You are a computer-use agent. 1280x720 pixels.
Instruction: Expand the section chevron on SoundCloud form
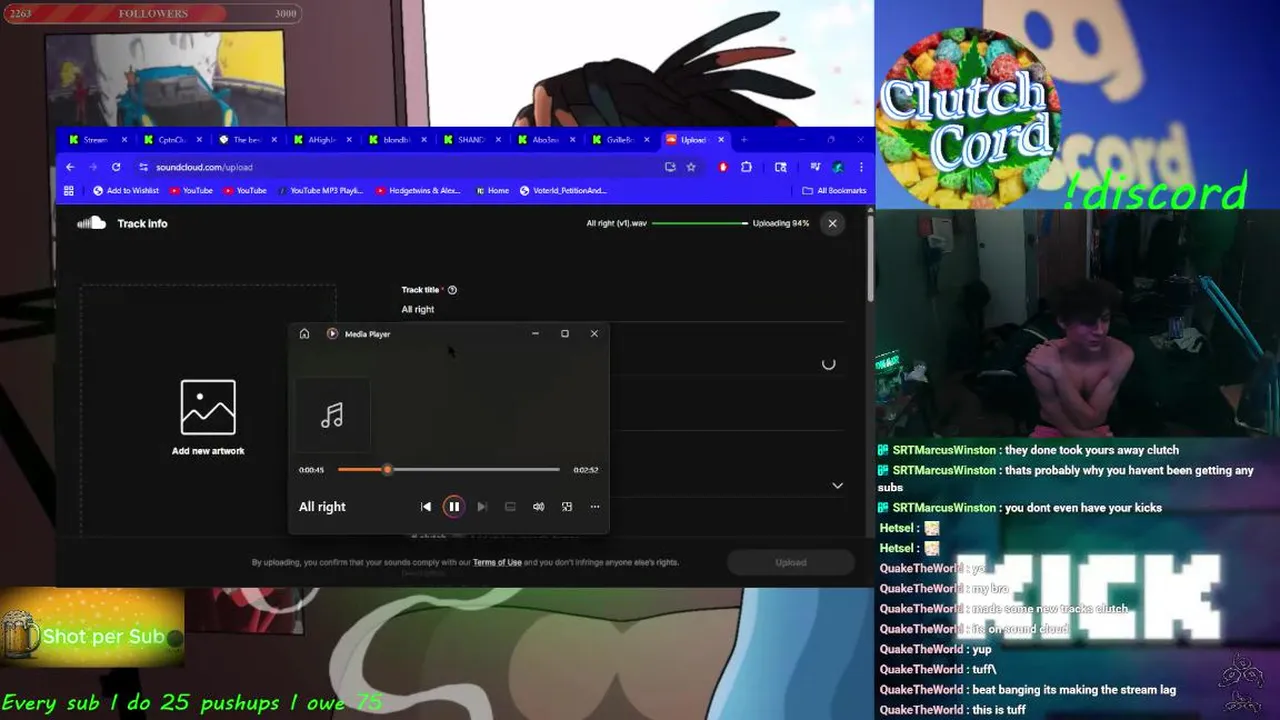point(837,486)
